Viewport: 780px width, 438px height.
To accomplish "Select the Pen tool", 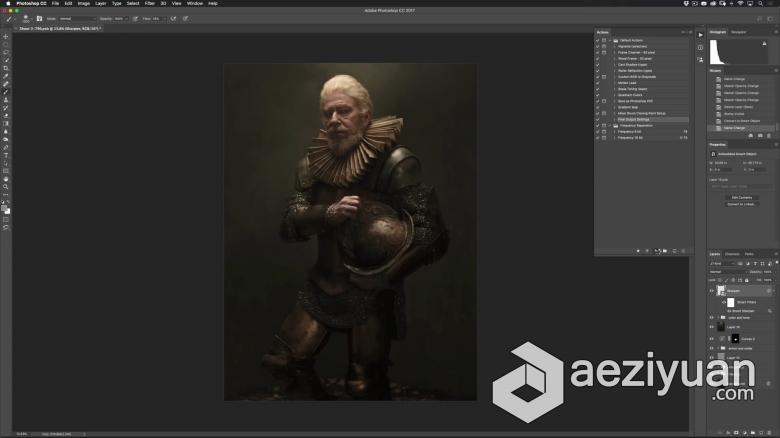I will [x=5, y=148].
